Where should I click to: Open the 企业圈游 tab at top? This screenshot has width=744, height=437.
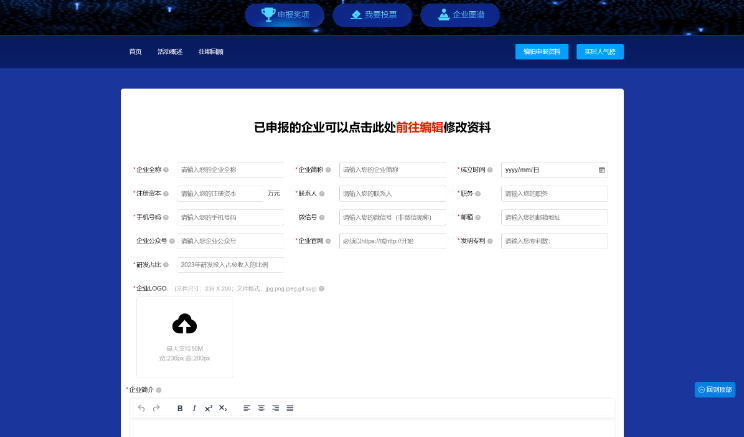pos(460,15)
